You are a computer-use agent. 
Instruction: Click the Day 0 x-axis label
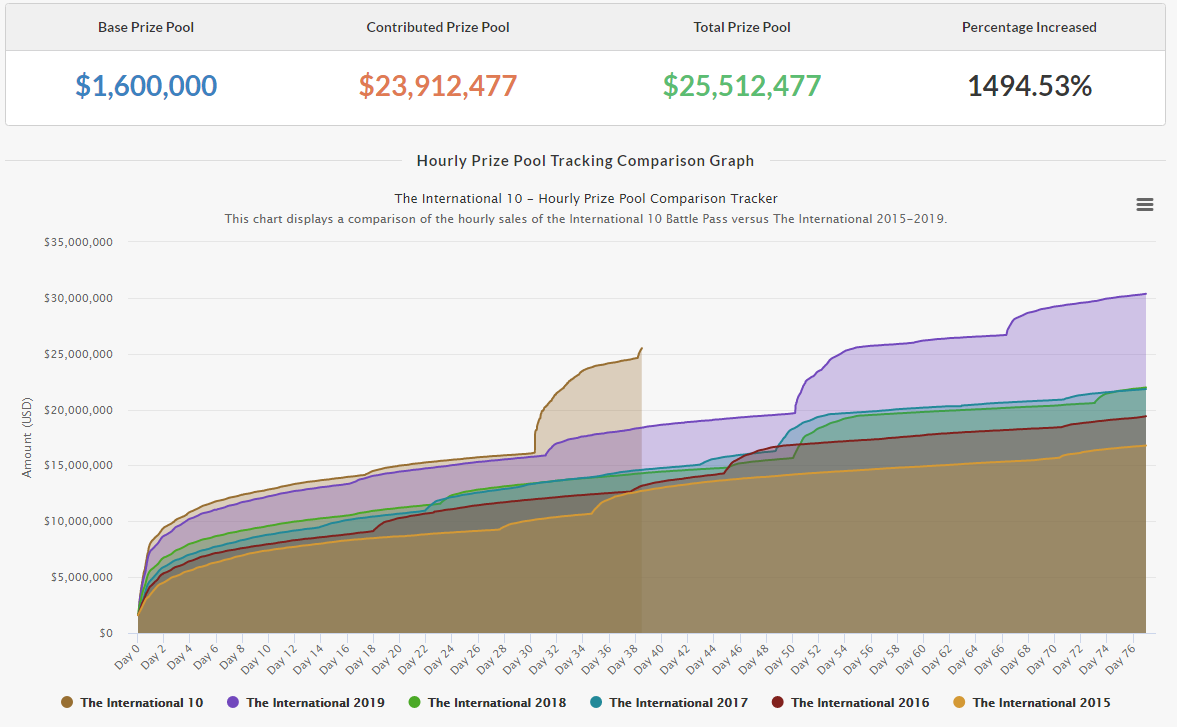(127, 656)
